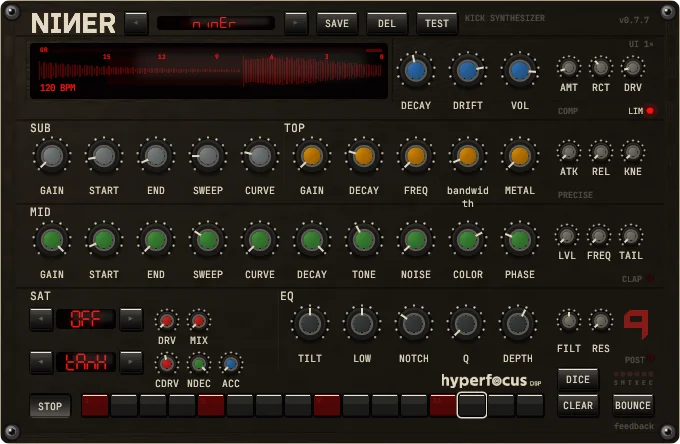This screenshot has width=680, height=444.
Task: Click the waveform display
Action: [209, 71]
